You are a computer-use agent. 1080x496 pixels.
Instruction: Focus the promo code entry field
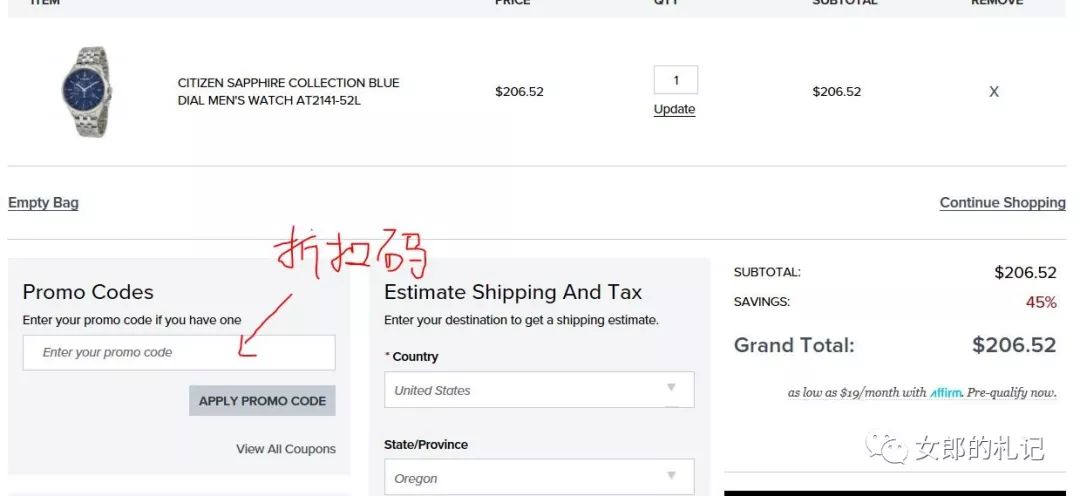coord(179,353)
